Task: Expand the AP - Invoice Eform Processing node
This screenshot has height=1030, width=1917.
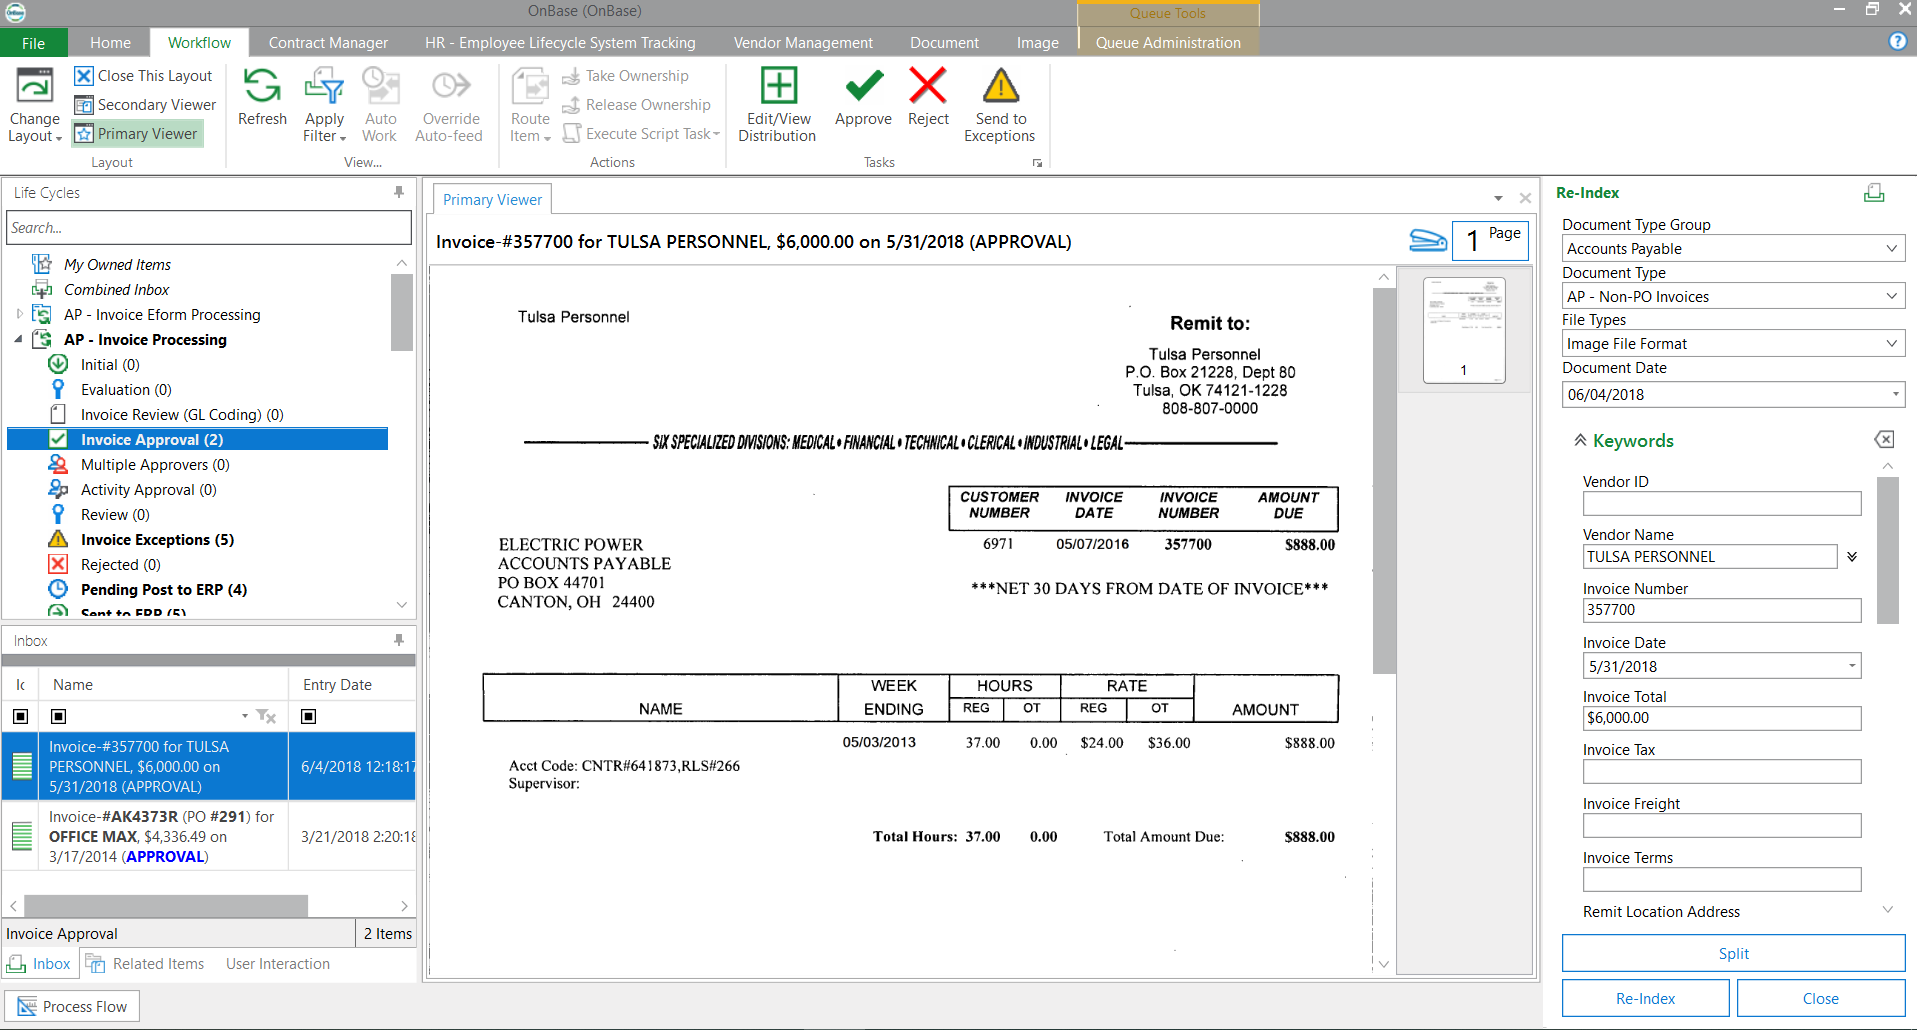Action: (19, 314)
